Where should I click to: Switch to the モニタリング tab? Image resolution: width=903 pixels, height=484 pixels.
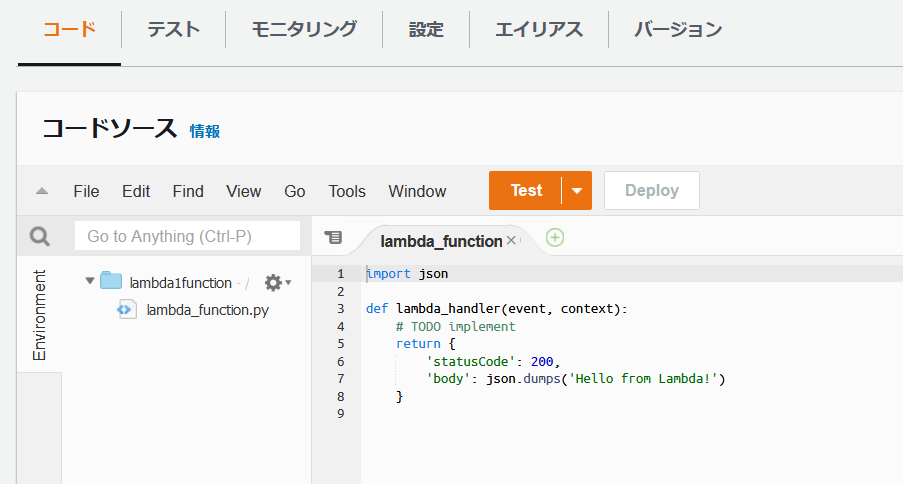click(304, 29)
